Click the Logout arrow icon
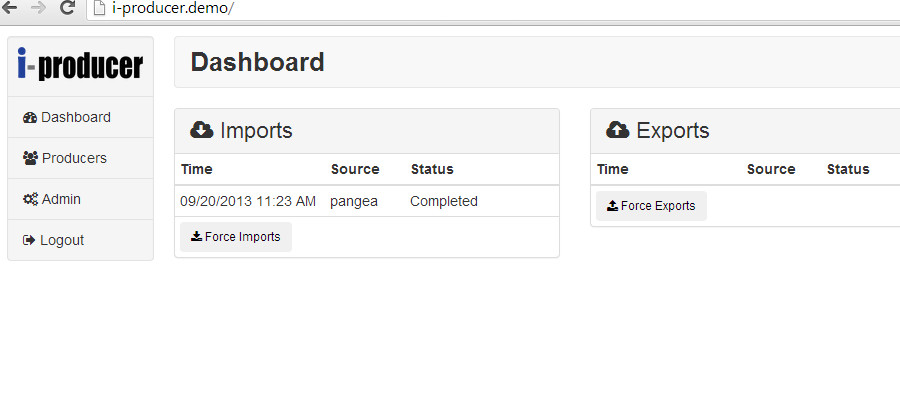This screenshot has height=400, width=900. [29, 240]
